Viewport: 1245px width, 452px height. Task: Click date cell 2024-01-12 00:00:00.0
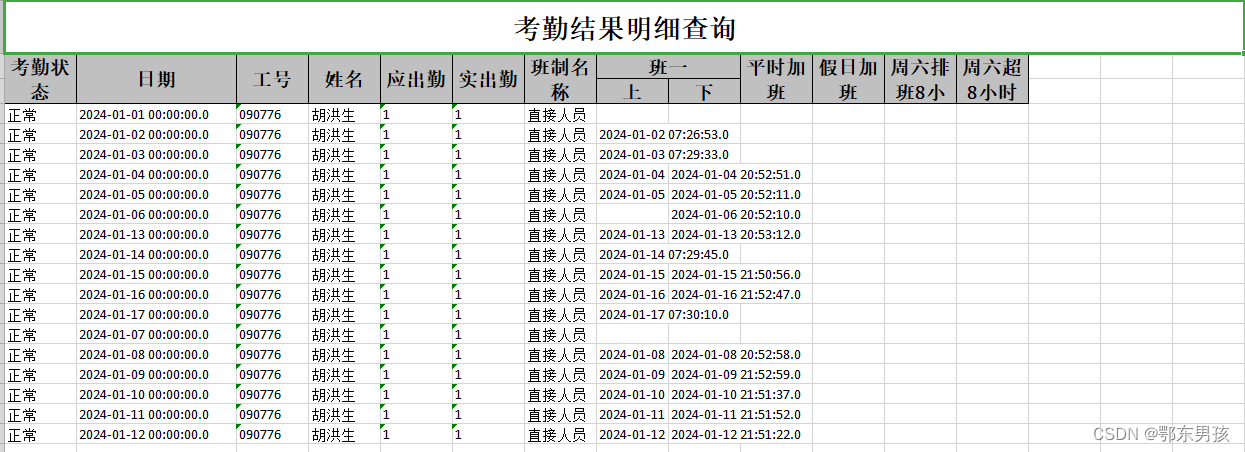(x=157, y=434)
